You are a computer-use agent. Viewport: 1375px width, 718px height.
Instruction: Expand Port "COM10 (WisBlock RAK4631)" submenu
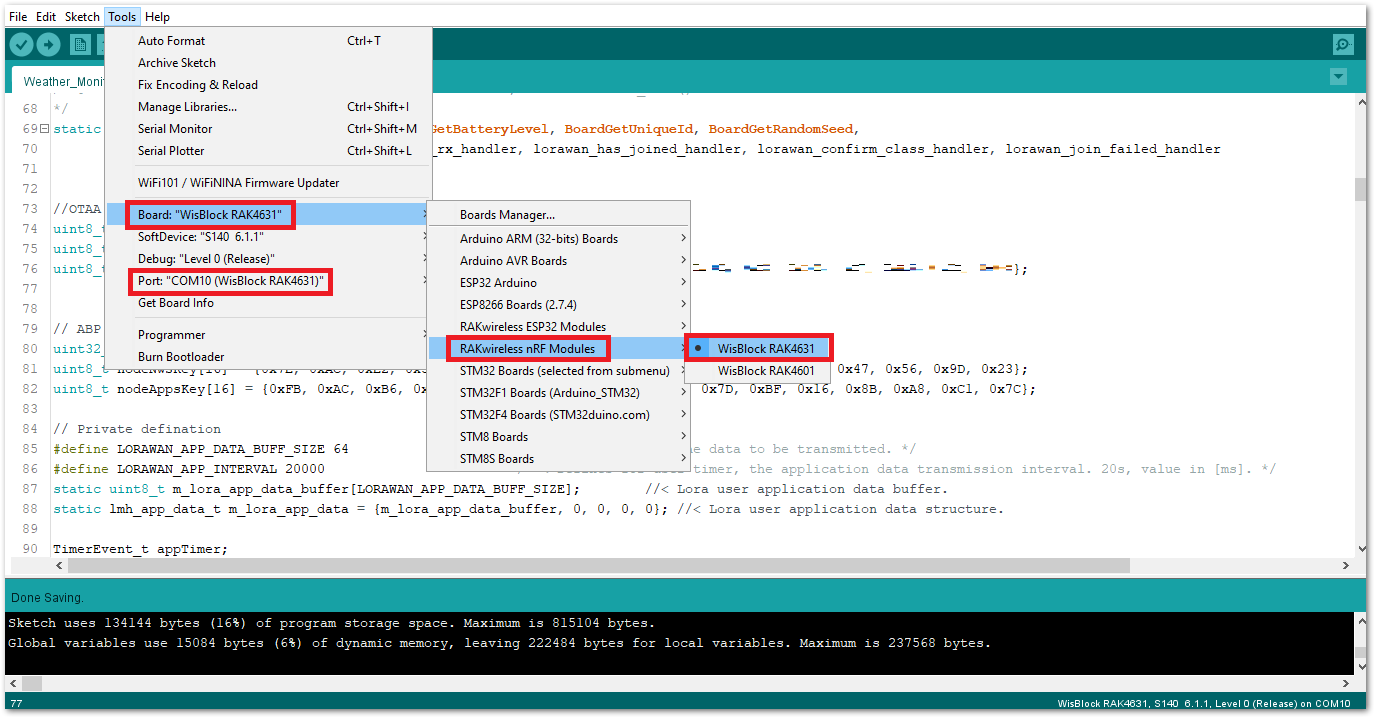[230, 281]
